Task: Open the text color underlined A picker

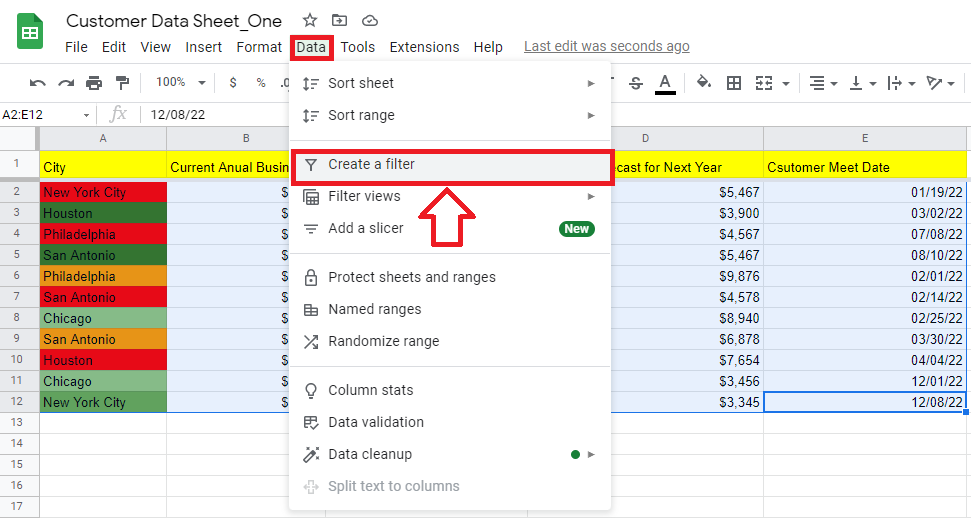Action: (x=665, y=83)
